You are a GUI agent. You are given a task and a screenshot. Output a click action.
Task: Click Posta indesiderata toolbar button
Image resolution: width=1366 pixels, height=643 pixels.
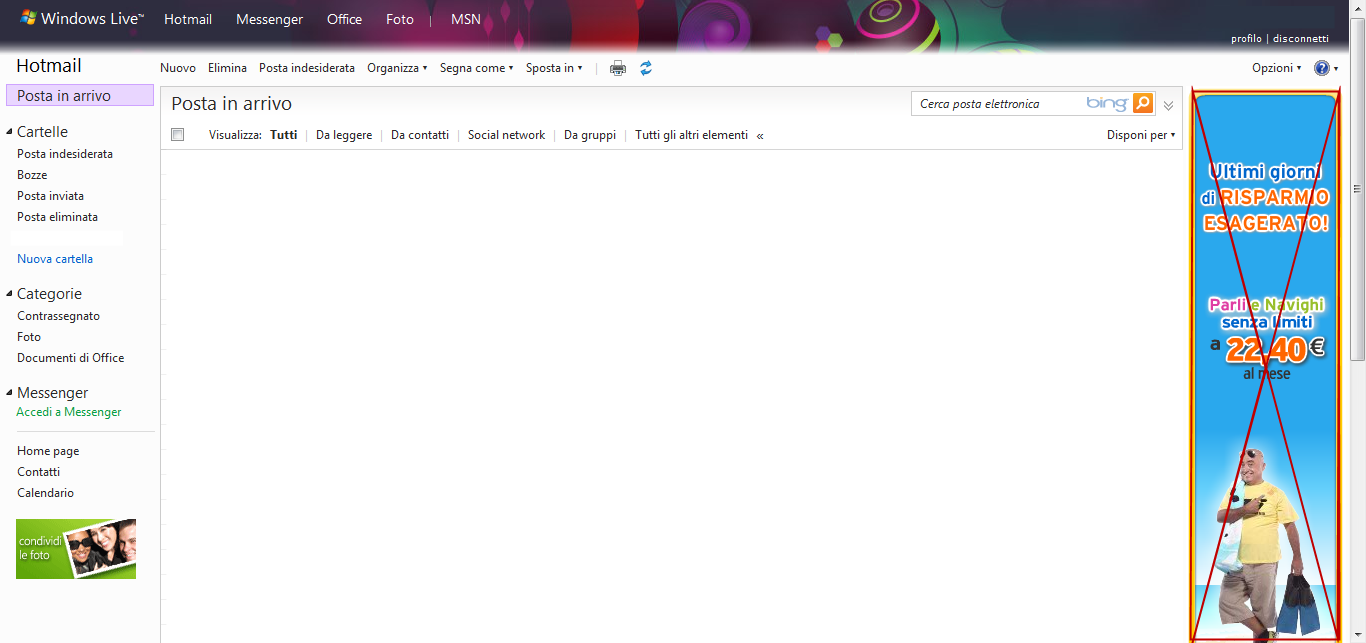tap(307, 68)
